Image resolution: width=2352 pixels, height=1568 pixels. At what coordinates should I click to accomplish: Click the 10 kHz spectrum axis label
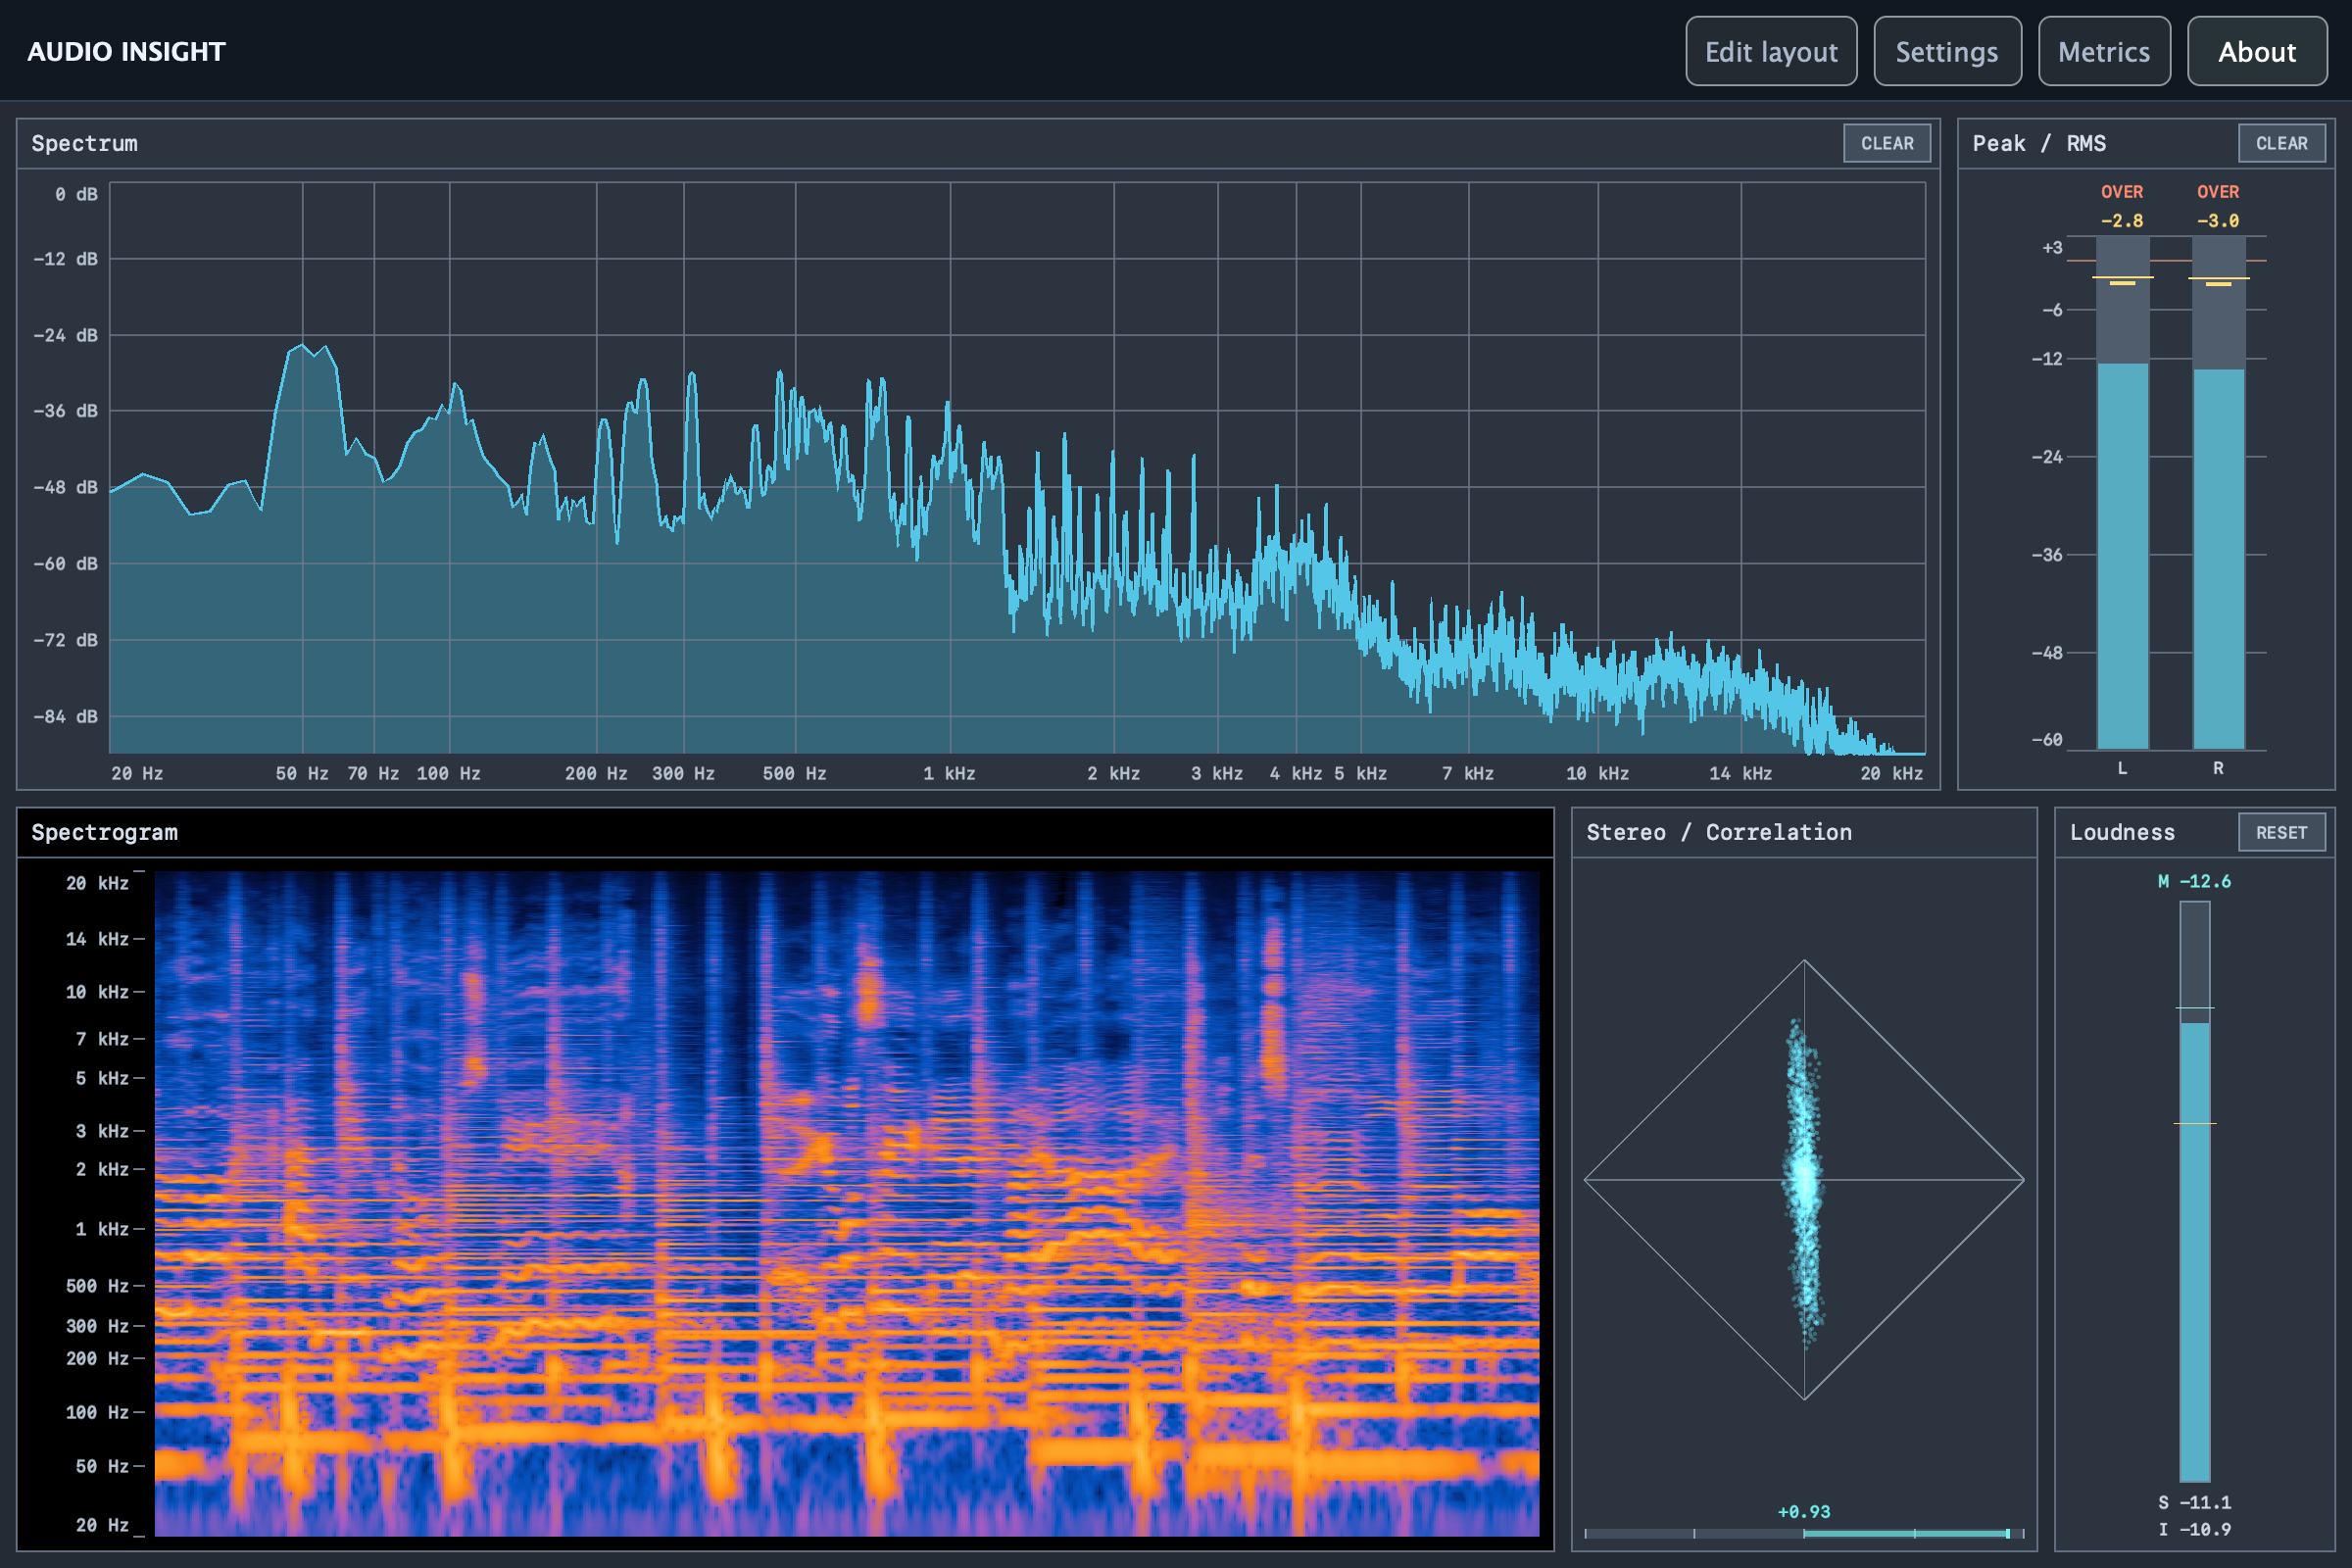click(1597, 773)
